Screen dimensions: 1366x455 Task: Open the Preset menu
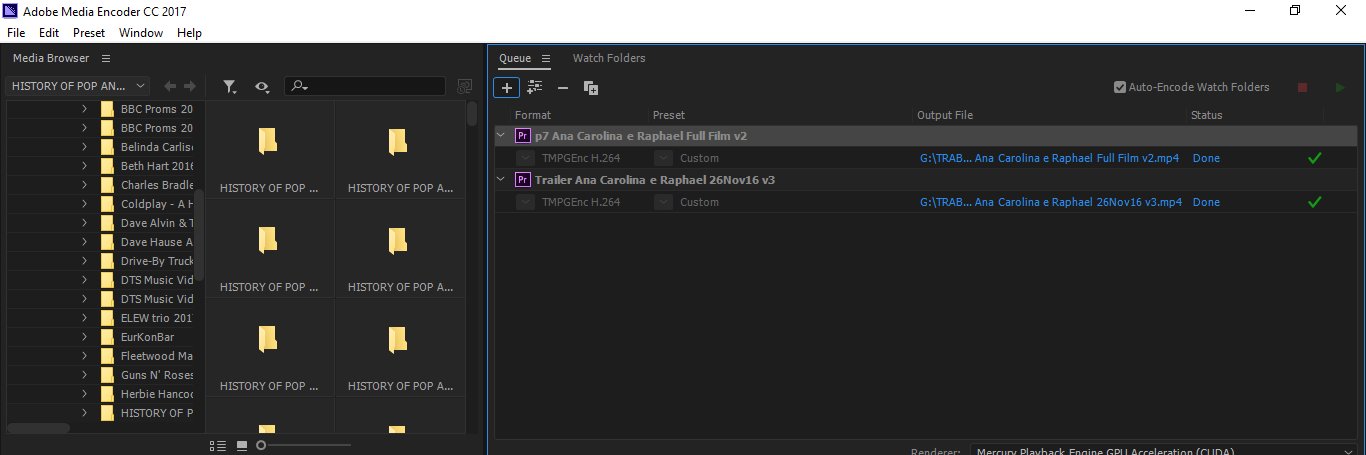click(x=89, y=33)
